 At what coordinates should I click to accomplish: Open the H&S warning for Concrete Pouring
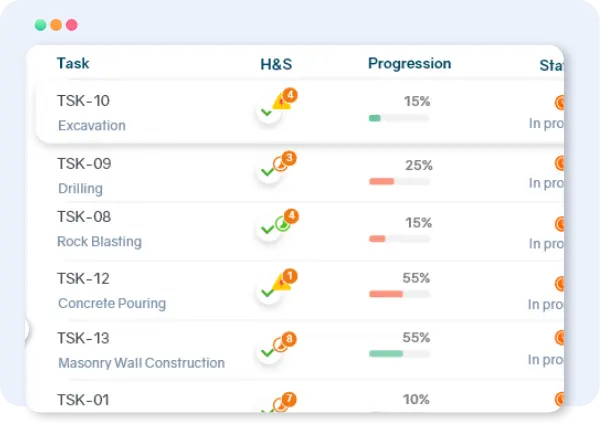(270, 289)
